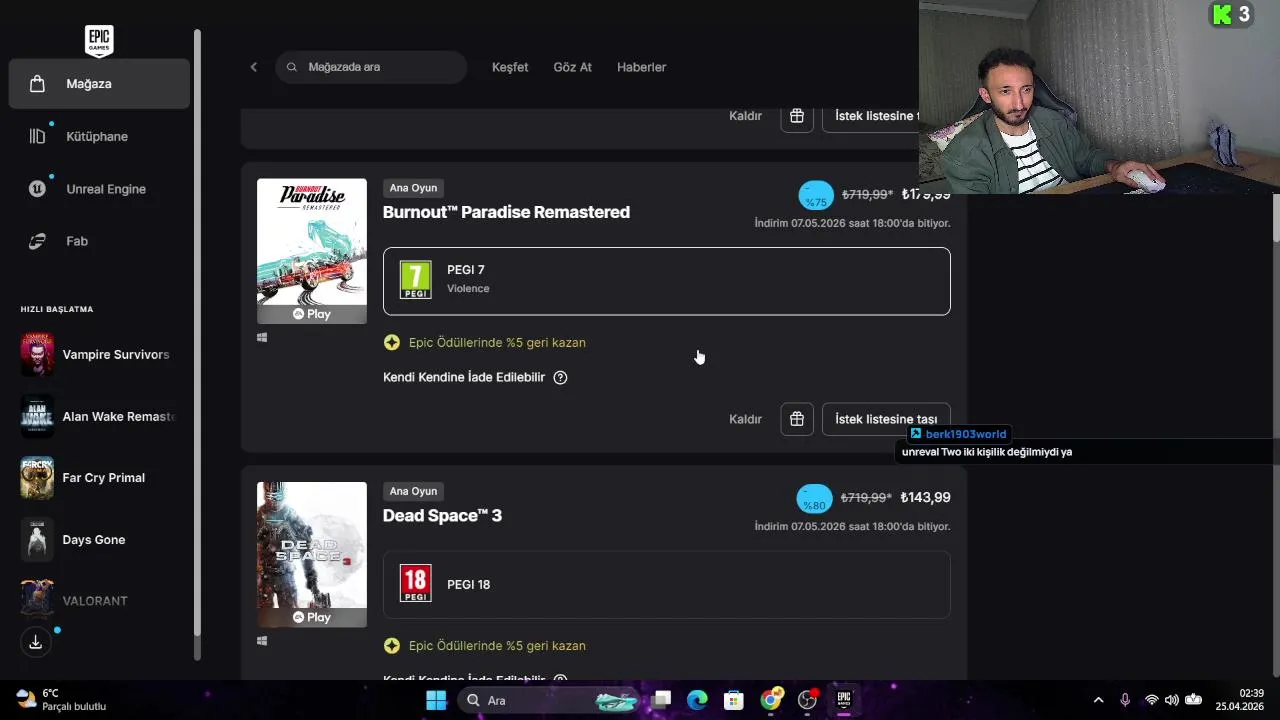
Task: Click the Dead Space 3 price ₺143,99
Action: coord(926,497)
